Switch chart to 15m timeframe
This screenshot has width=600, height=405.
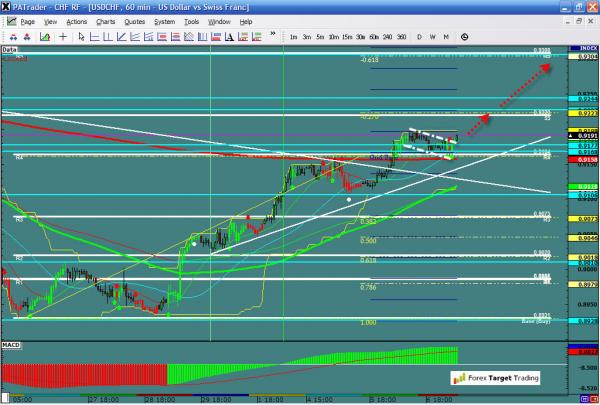(347, 37)
